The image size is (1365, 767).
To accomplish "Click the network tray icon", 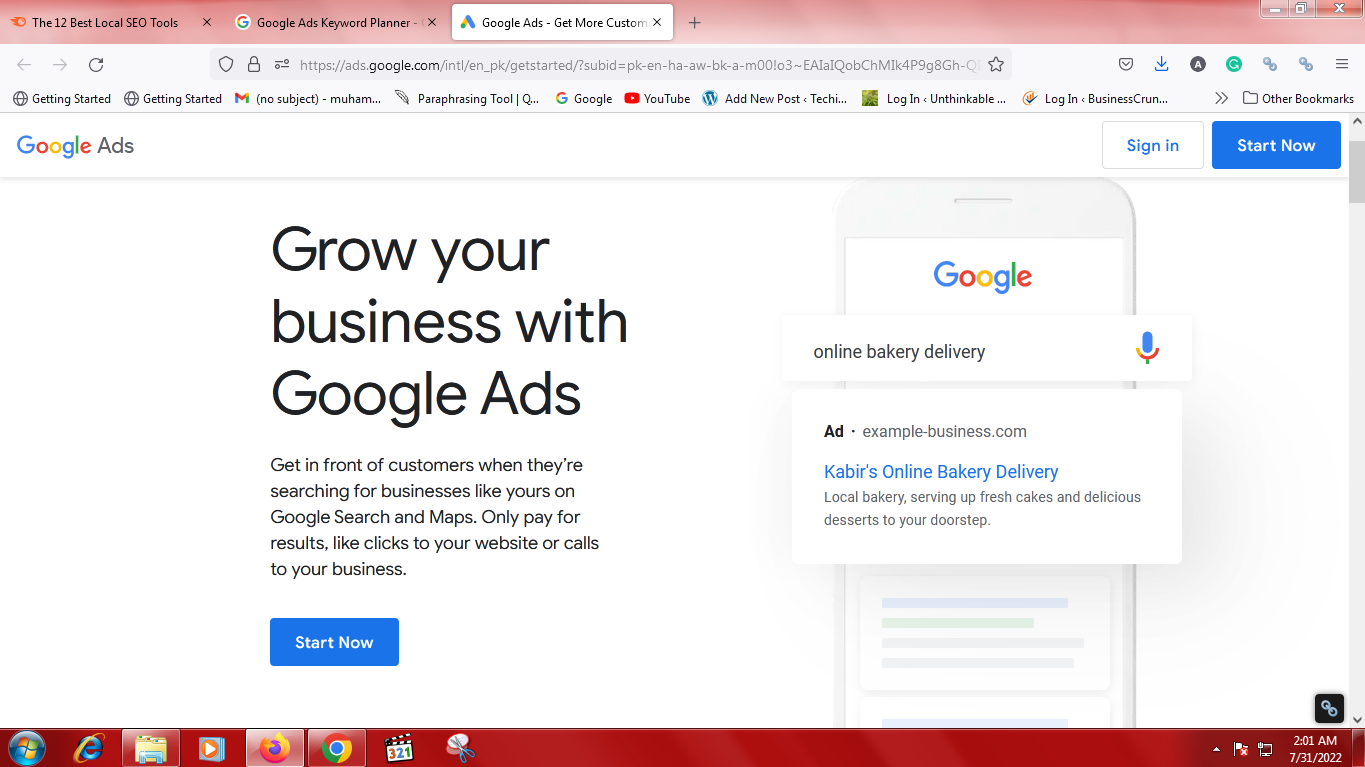I will [x=1265, y=748].
